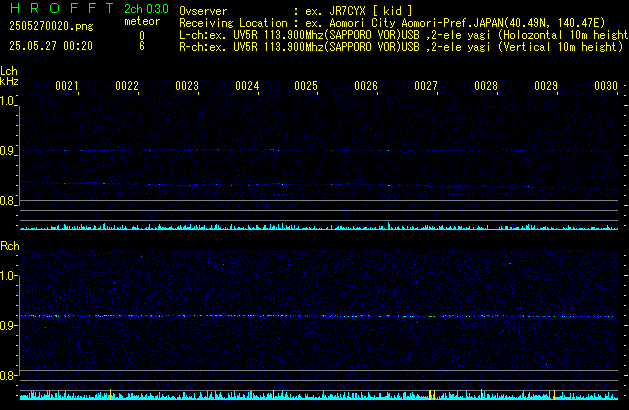Click time marker 0021
This screenshot has width=629, height=410.
[67, 86]
